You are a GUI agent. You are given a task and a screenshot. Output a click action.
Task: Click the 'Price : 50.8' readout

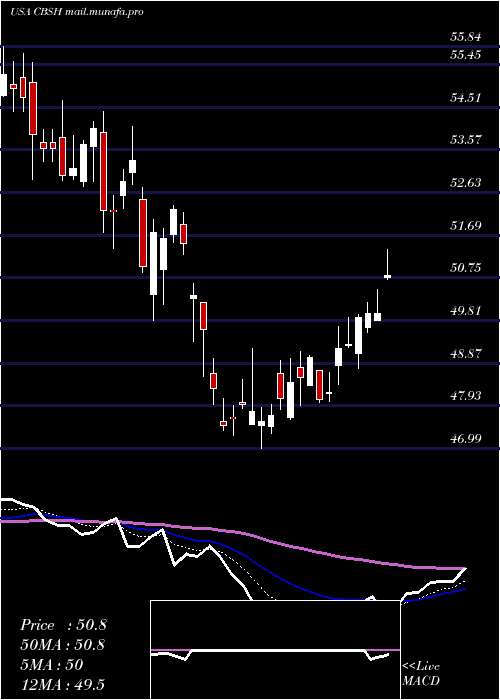[x=63, y=625]
